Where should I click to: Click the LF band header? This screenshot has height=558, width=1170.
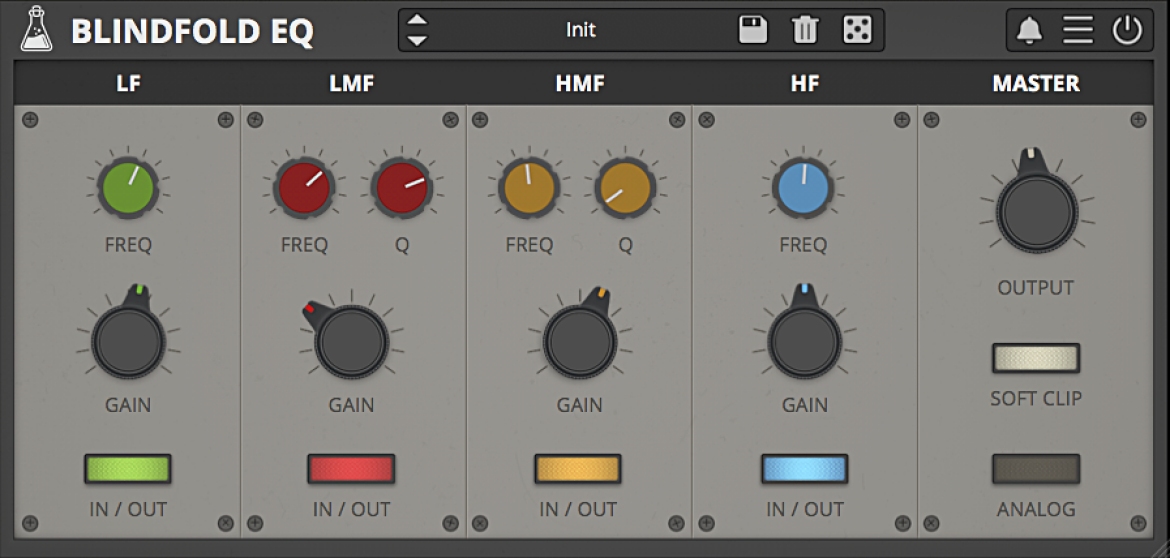128,84
